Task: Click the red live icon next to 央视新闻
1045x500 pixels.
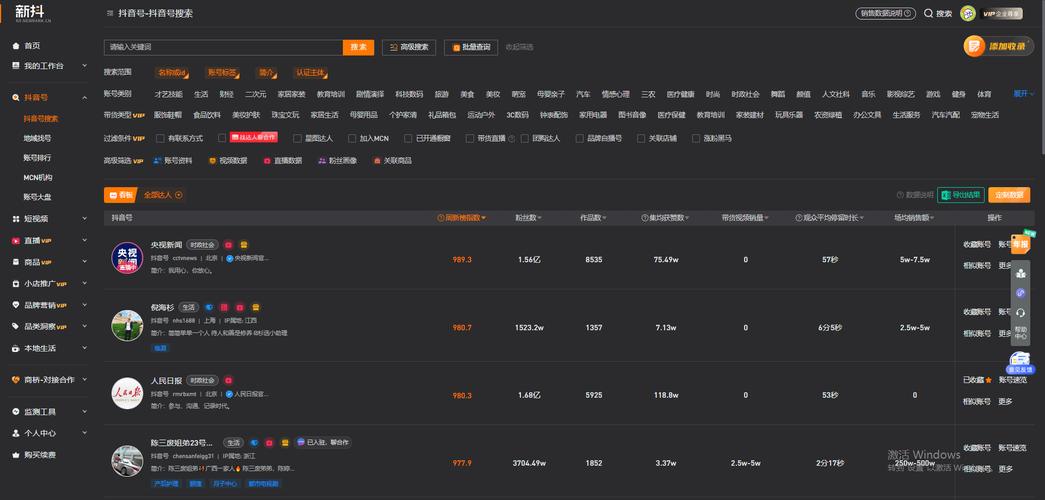Action: (228, 245)
